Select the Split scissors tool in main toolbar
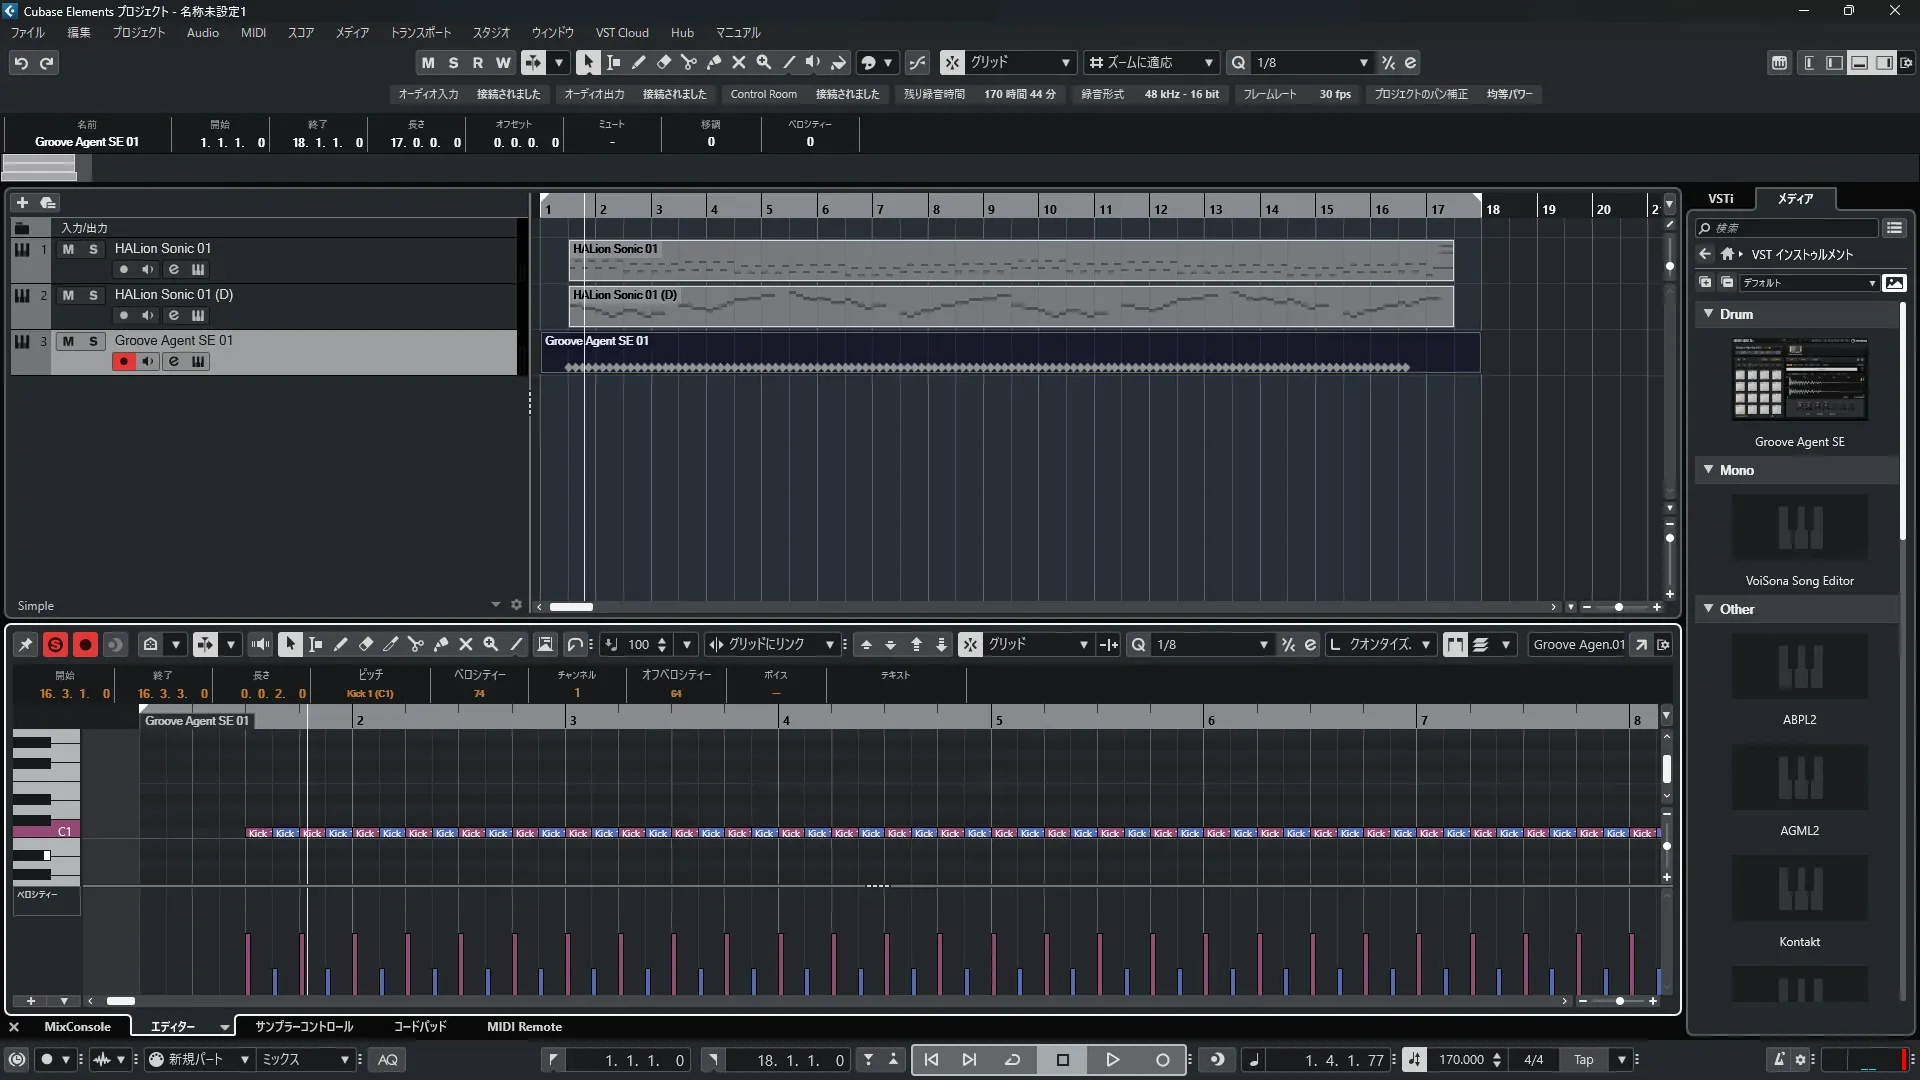The width and height of the screenshot is (1920, 1080). pos(688,62)
